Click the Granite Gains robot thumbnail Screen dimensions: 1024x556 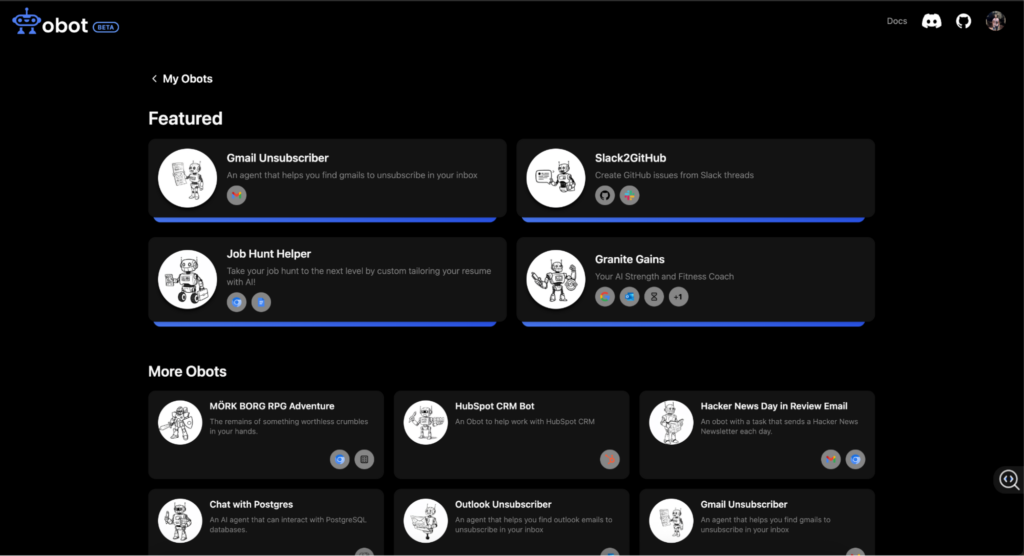pyautogui.click(x=556, y=280)
